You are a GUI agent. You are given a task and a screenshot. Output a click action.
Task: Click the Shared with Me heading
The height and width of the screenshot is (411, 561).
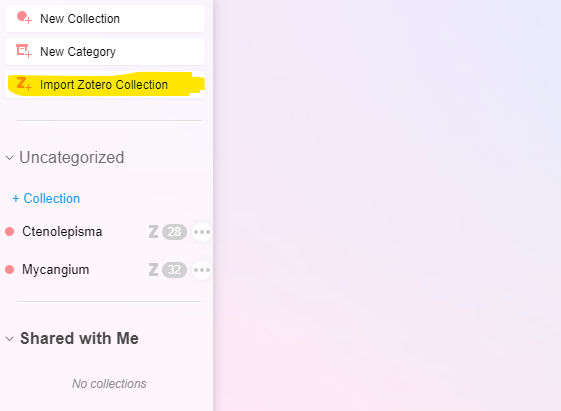point(79,338)
